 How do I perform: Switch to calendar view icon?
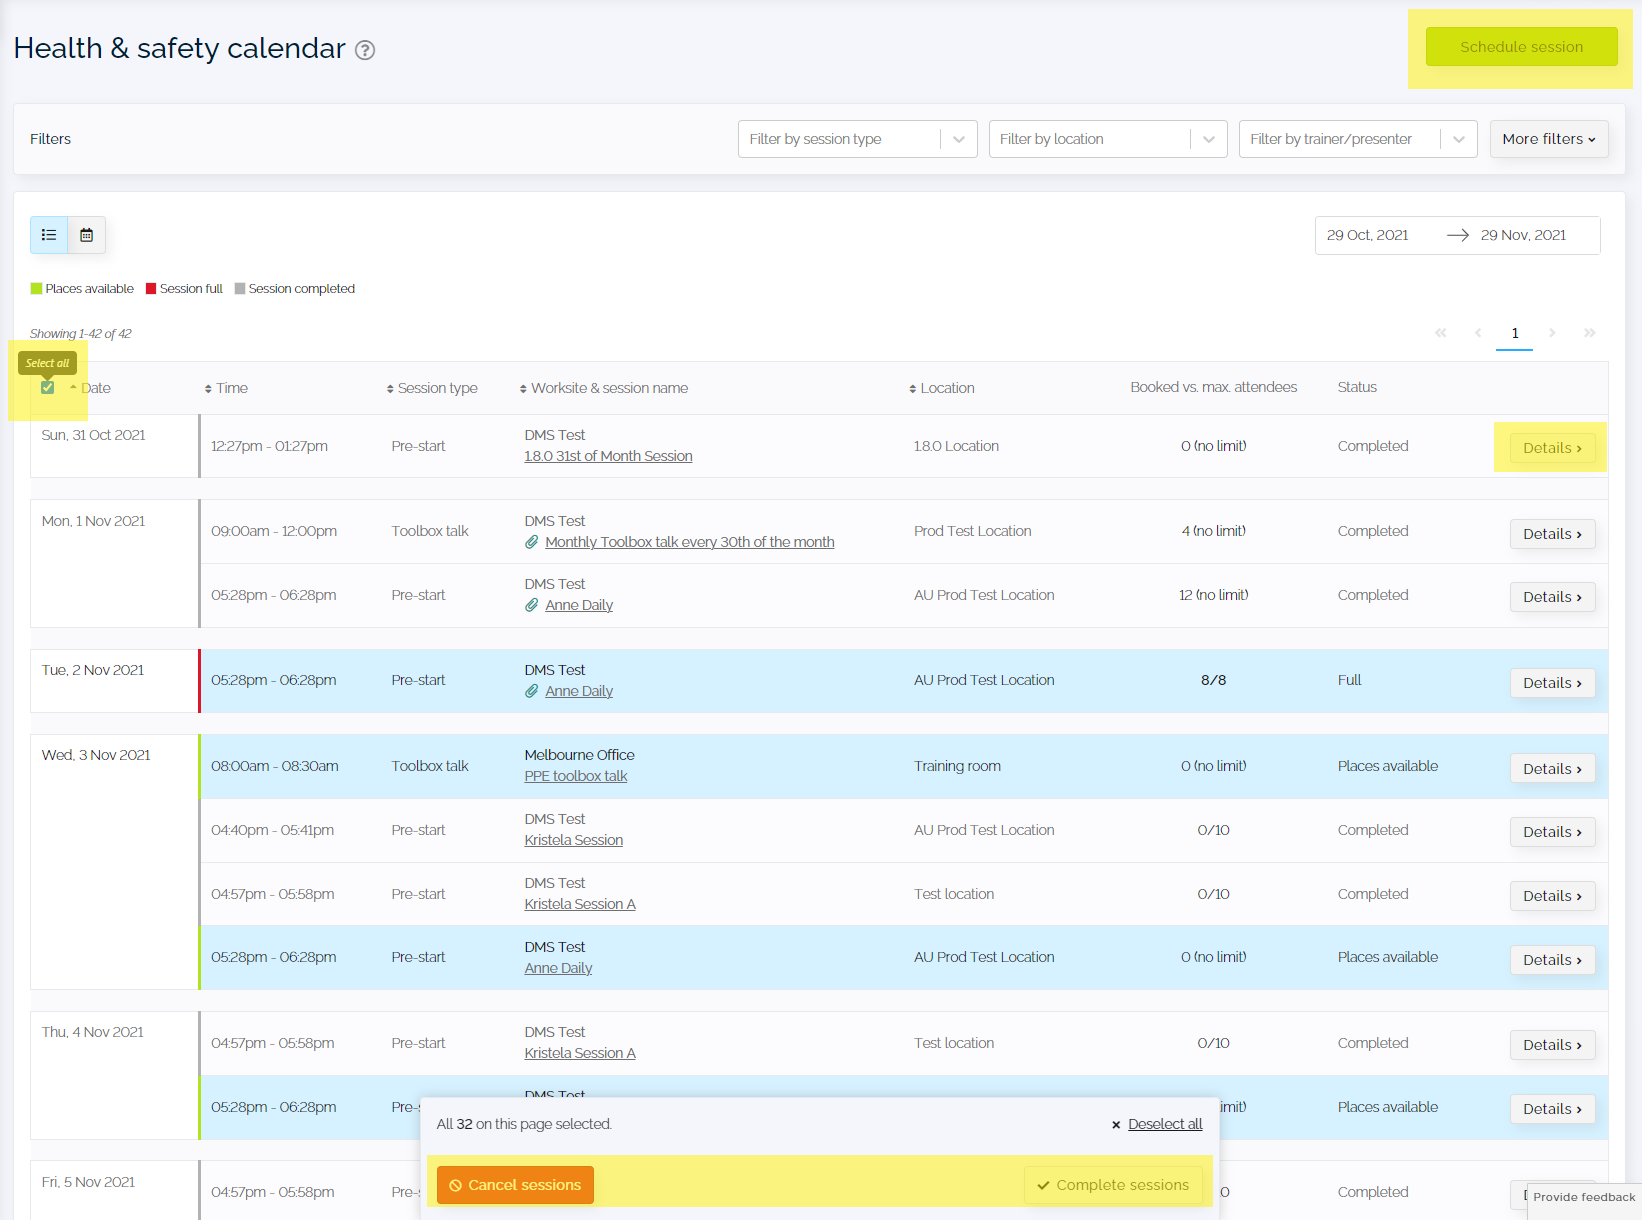tap(87, 235)
